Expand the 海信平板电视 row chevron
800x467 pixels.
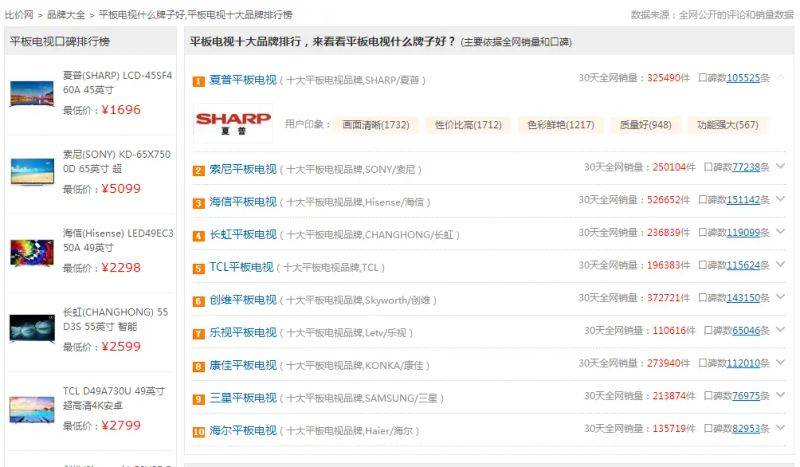781,199
